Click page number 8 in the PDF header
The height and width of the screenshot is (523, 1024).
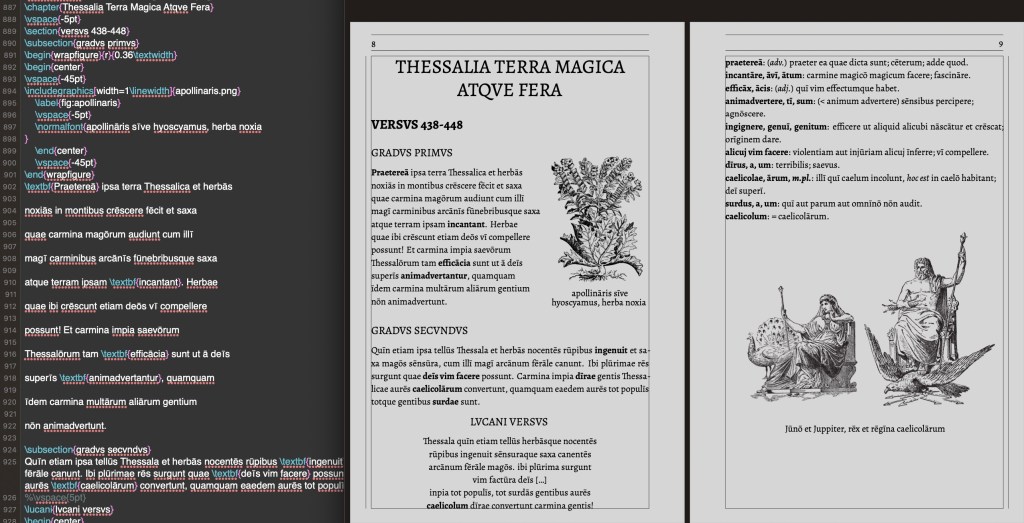coord(373,45)
